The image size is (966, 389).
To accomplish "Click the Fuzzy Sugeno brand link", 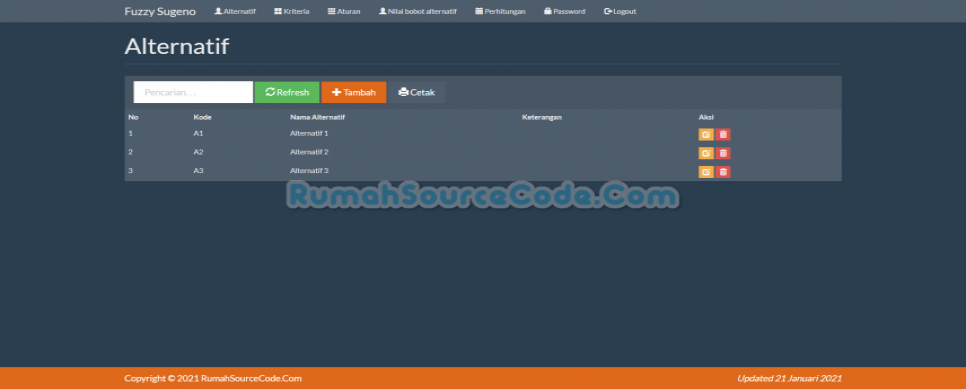I will tap(160, 11).
